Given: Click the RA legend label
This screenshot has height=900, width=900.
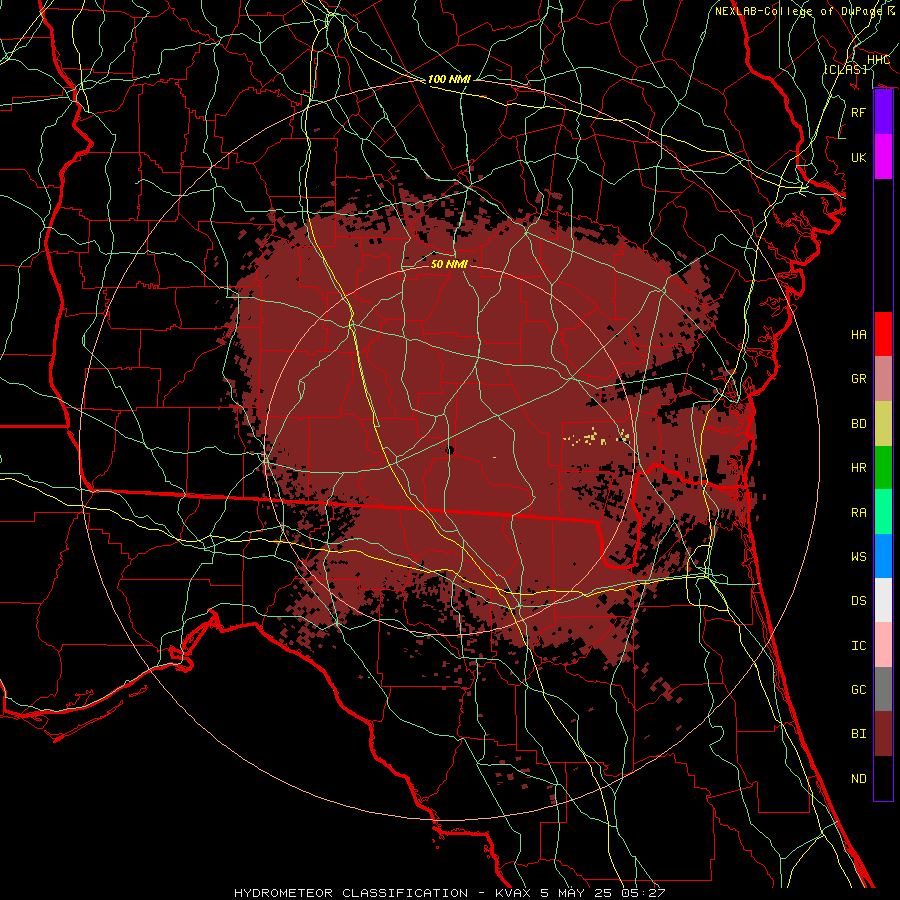Looking at the screenshot, I should tap(858, 513).
